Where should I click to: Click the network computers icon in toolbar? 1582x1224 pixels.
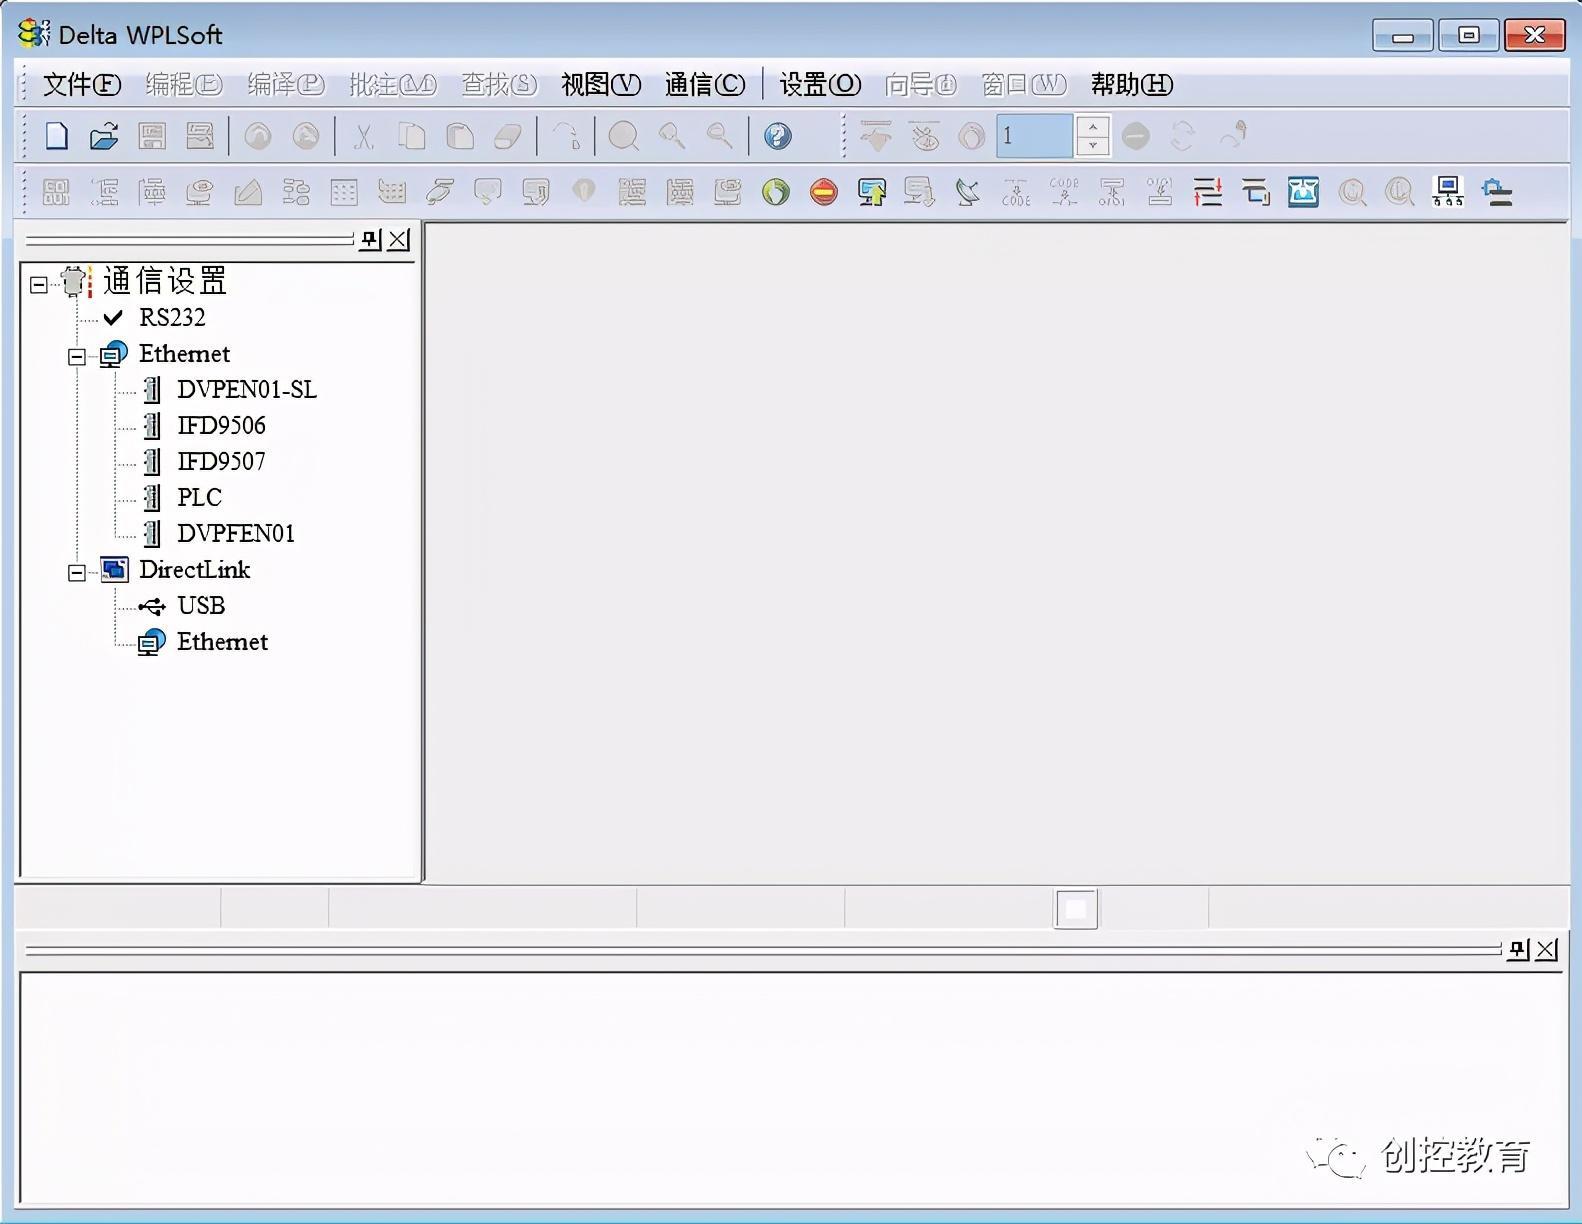tap(1447, 192)
